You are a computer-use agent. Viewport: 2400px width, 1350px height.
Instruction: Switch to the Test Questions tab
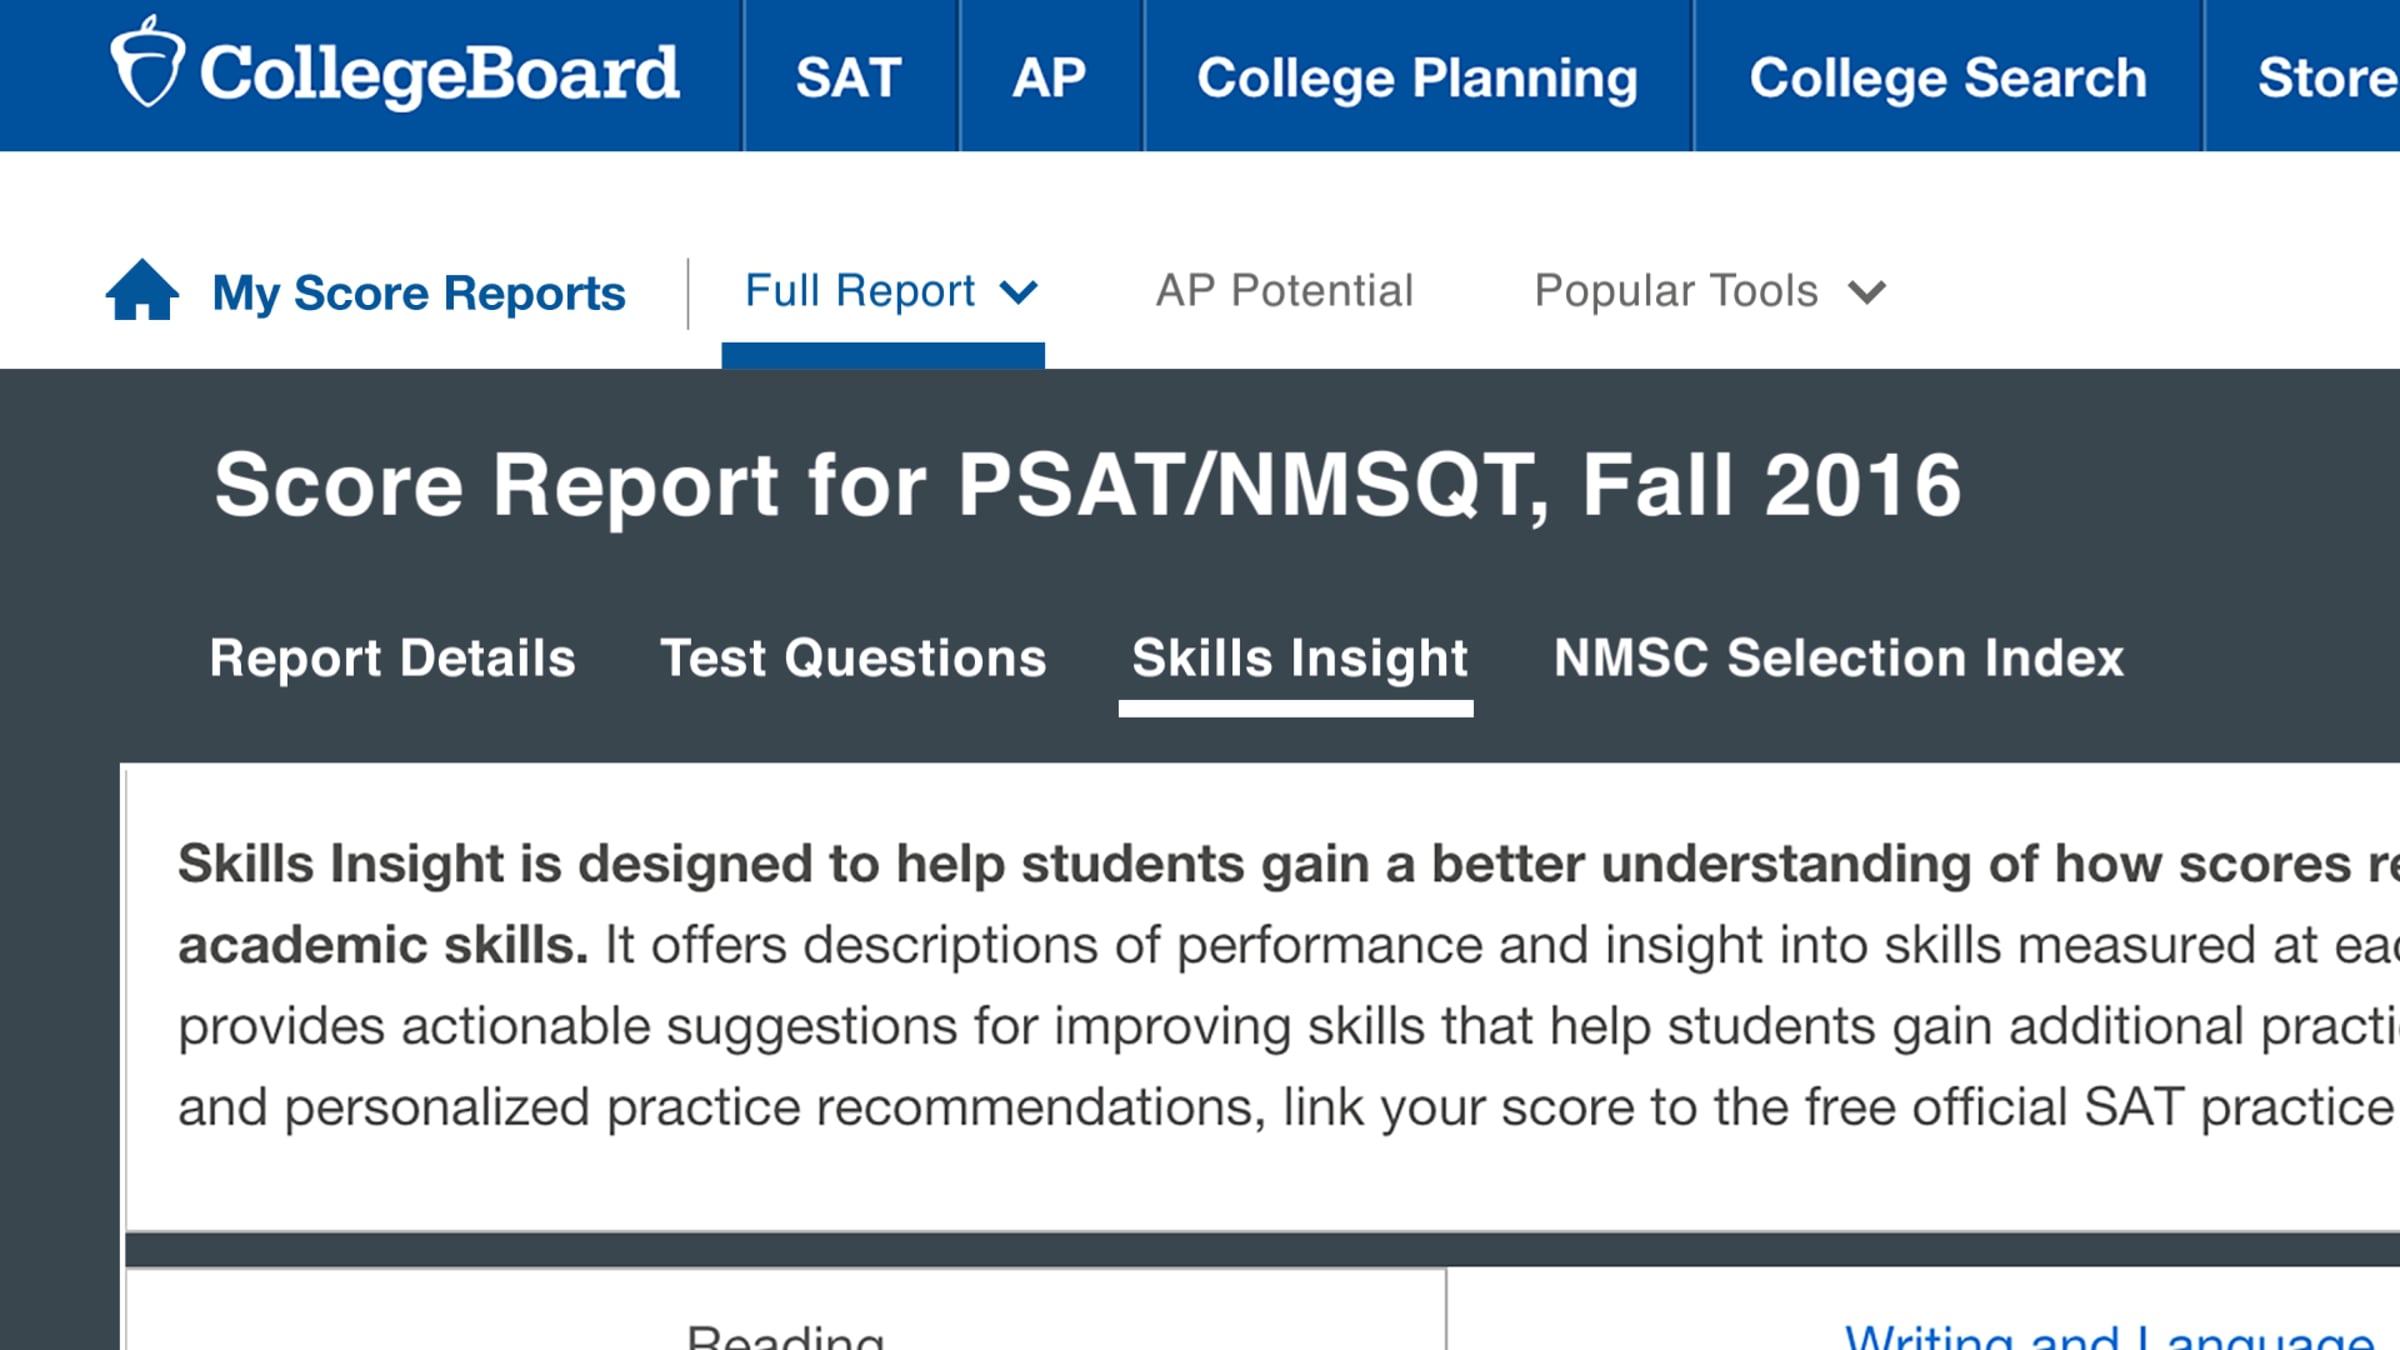tap(853, 658)
